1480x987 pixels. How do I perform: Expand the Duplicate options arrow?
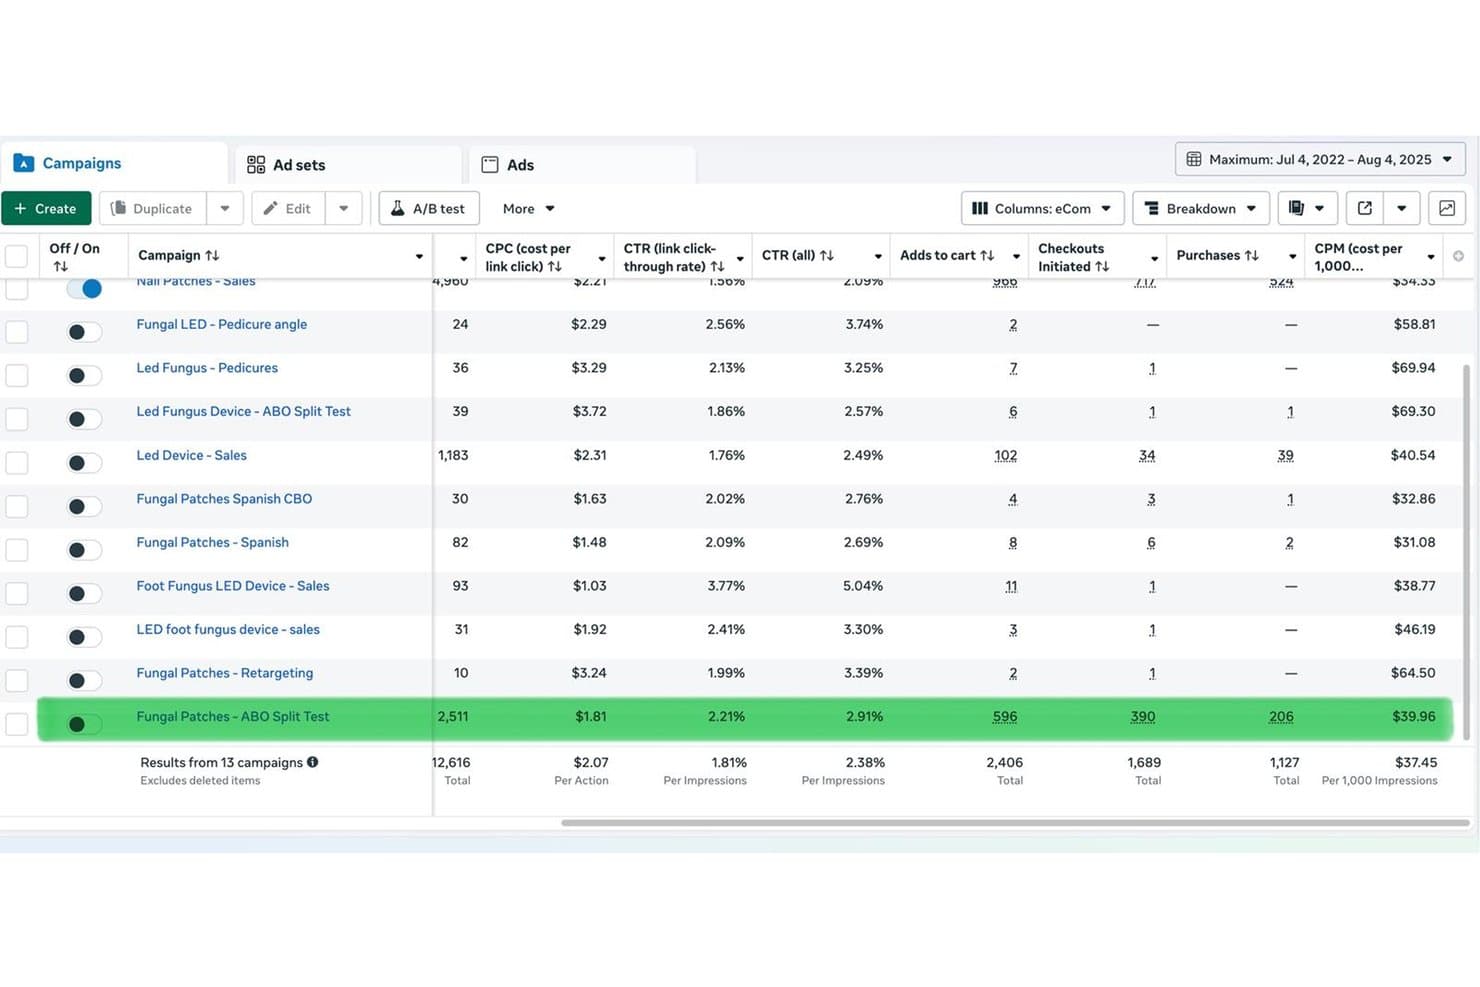[225, 208]
